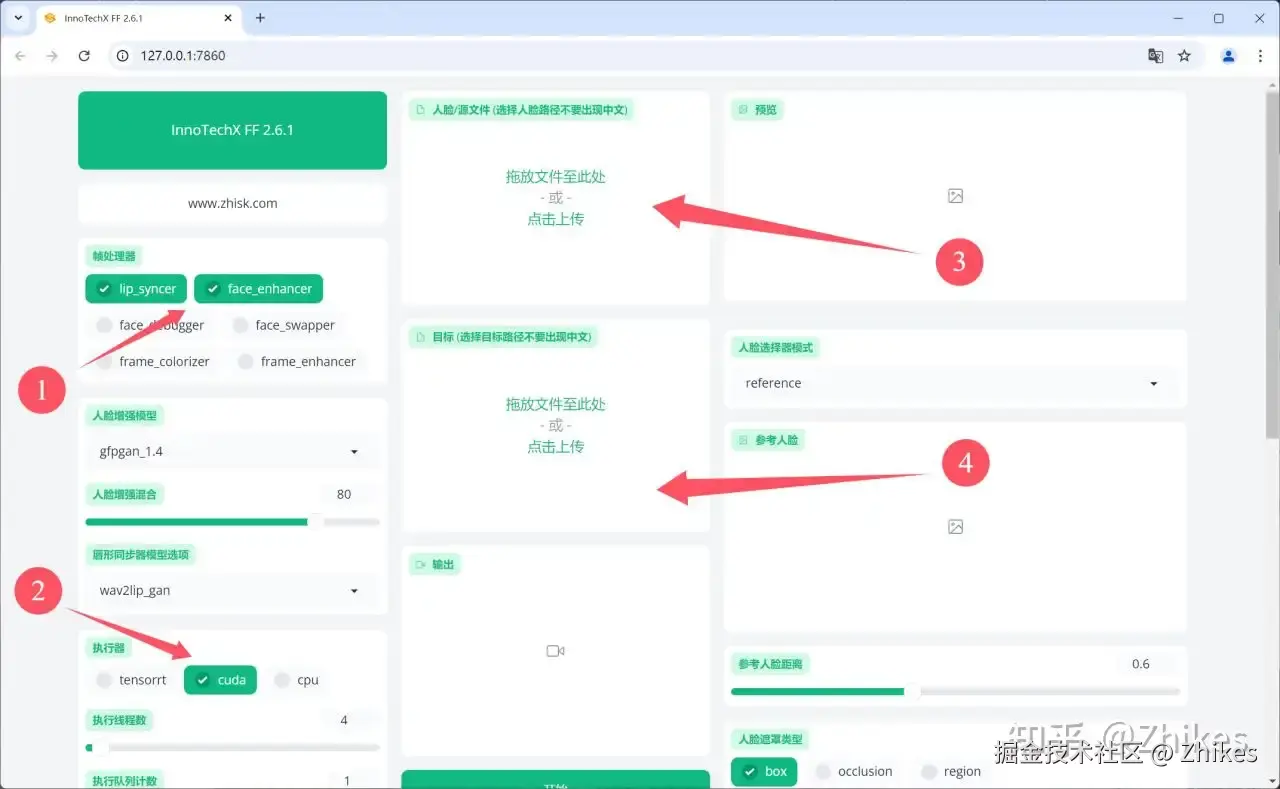1280x789 pixels.
Task: Bookmark this page with the star
Action: pyautogui.click(x=1184, y=56)
